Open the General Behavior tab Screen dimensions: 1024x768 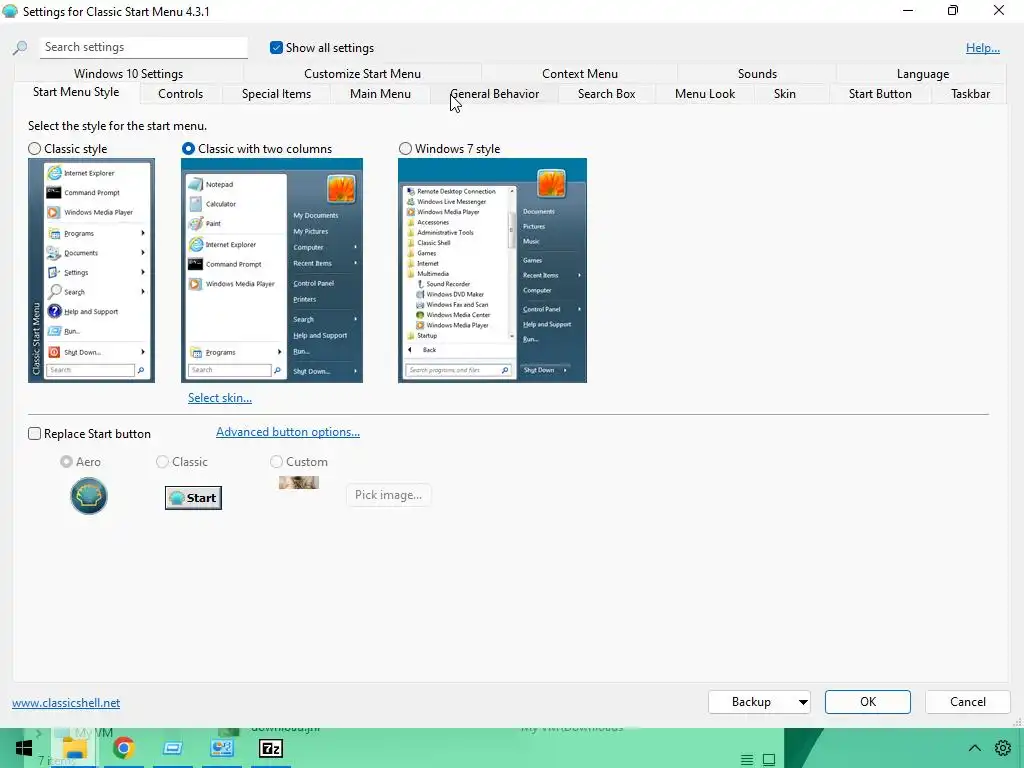pyautogui.click(x=494, y=94)
